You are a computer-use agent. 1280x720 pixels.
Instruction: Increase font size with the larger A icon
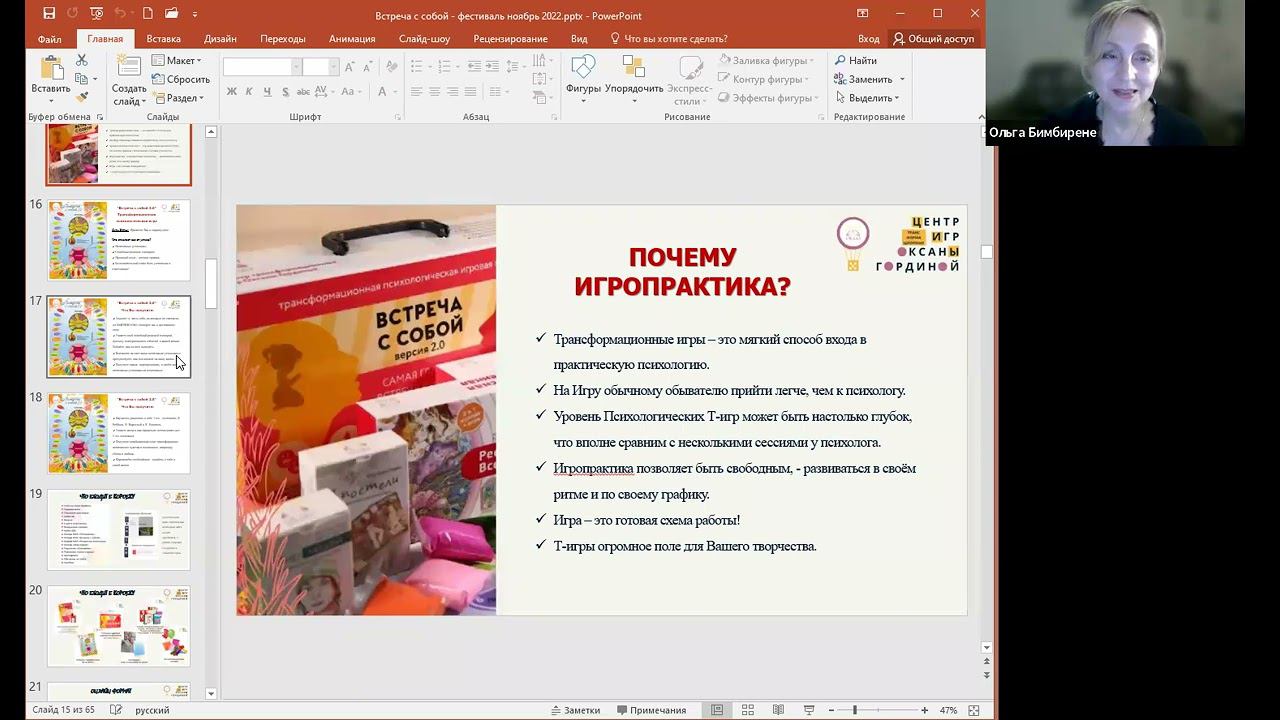tap(351, 67)
